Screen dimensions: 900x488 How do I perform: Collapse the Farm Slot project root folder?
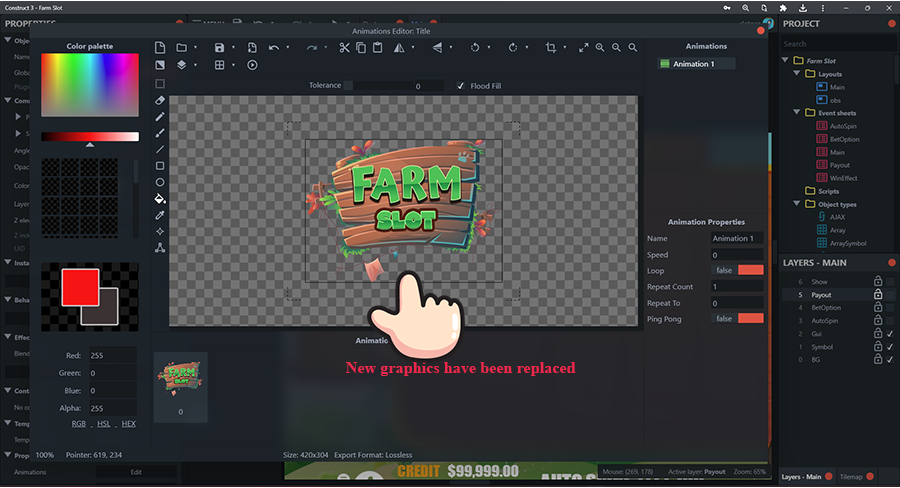[785, 60]
